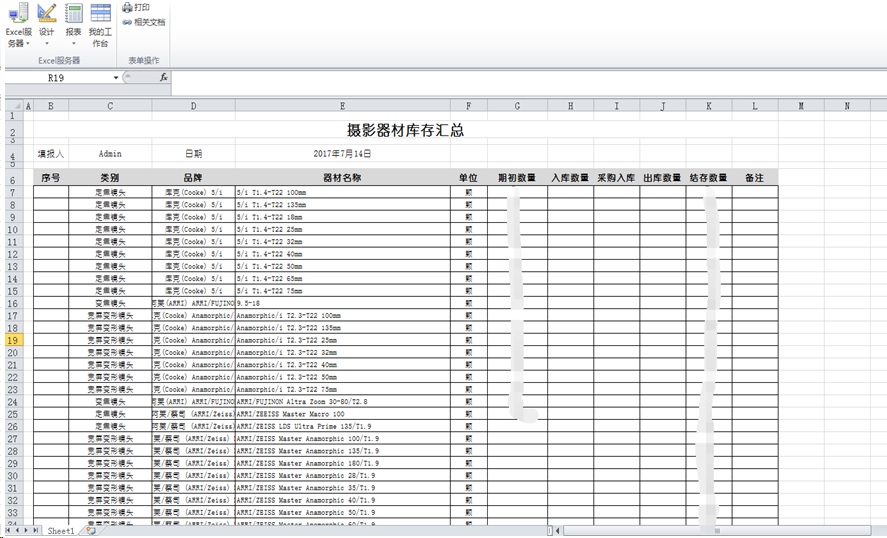Switch to the Sheet1 tab
Viewport: 887px width, 538px height.
(x=61, y=531)
